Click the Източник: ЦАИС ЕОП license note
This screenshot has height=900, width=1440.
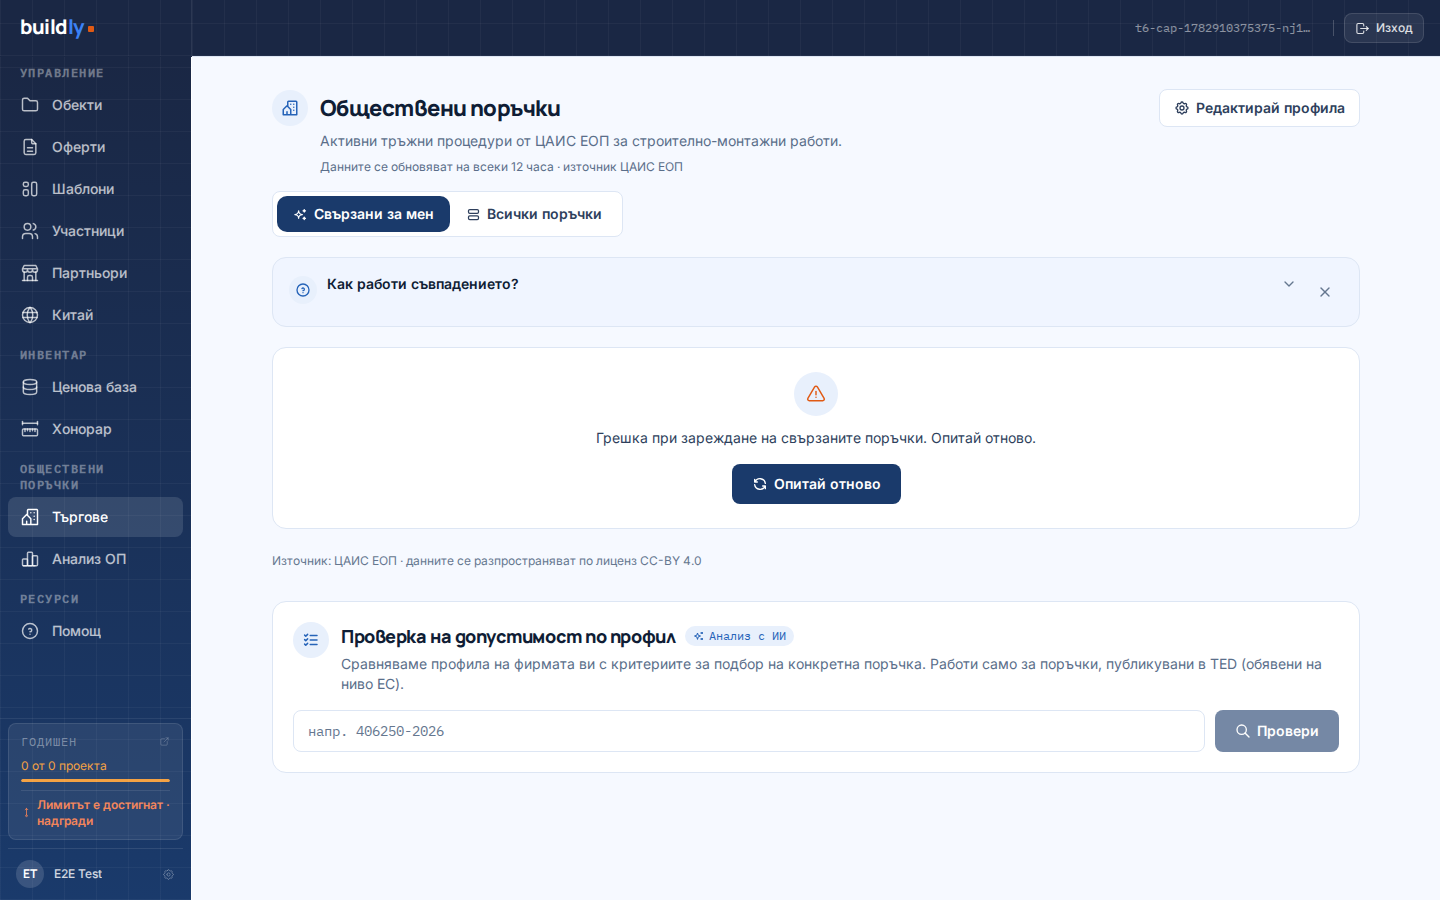pos(487,561)
